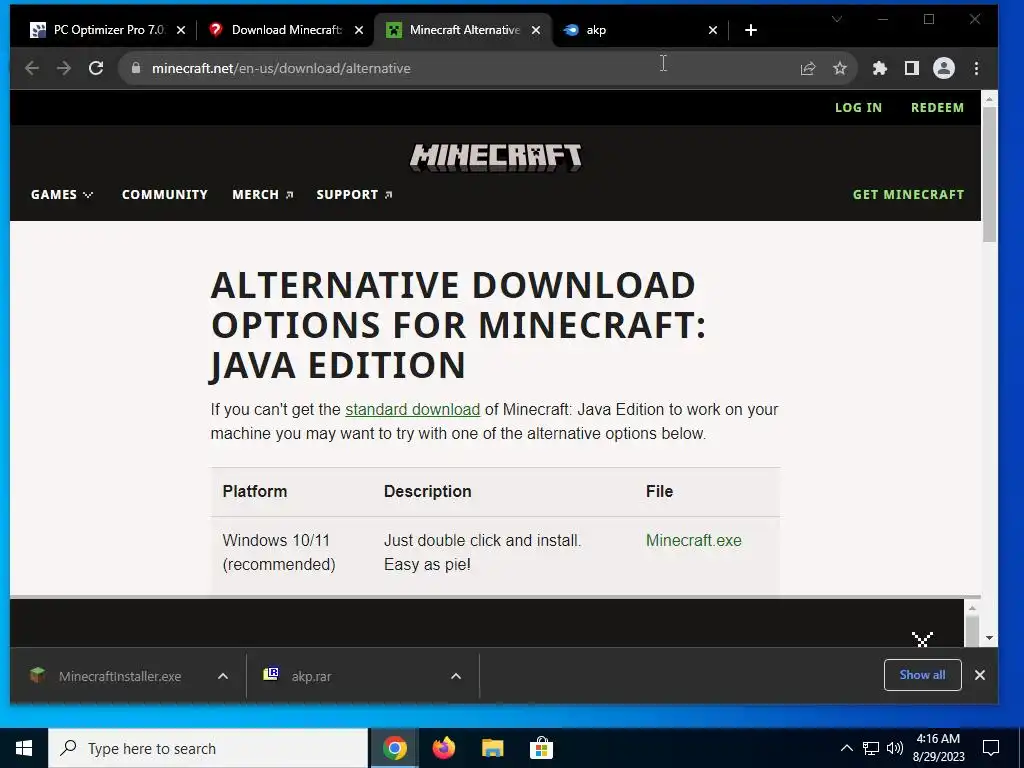1024x768 pixels.
Task: Click the volume speaker tray icon
Action: (895, 748)
